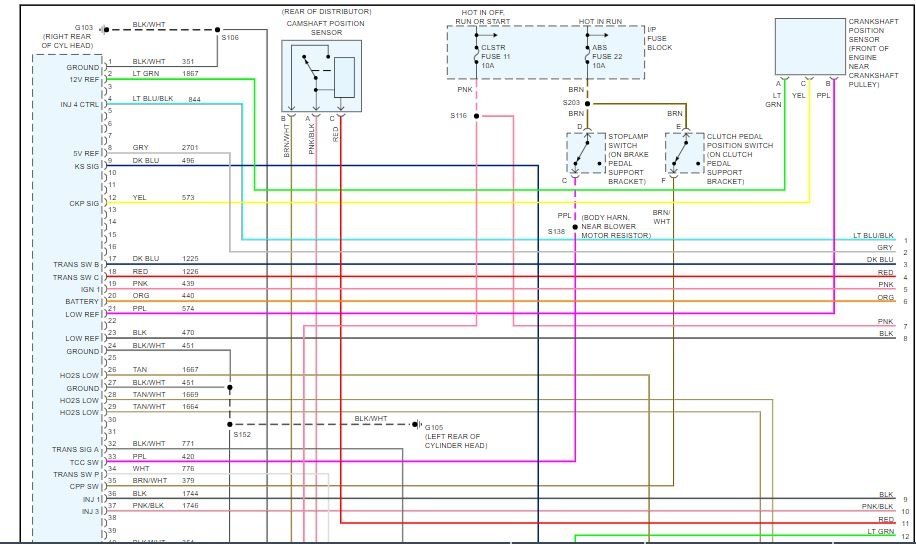Click the WHT wire label at pin 34

click(x=140, y=469)
